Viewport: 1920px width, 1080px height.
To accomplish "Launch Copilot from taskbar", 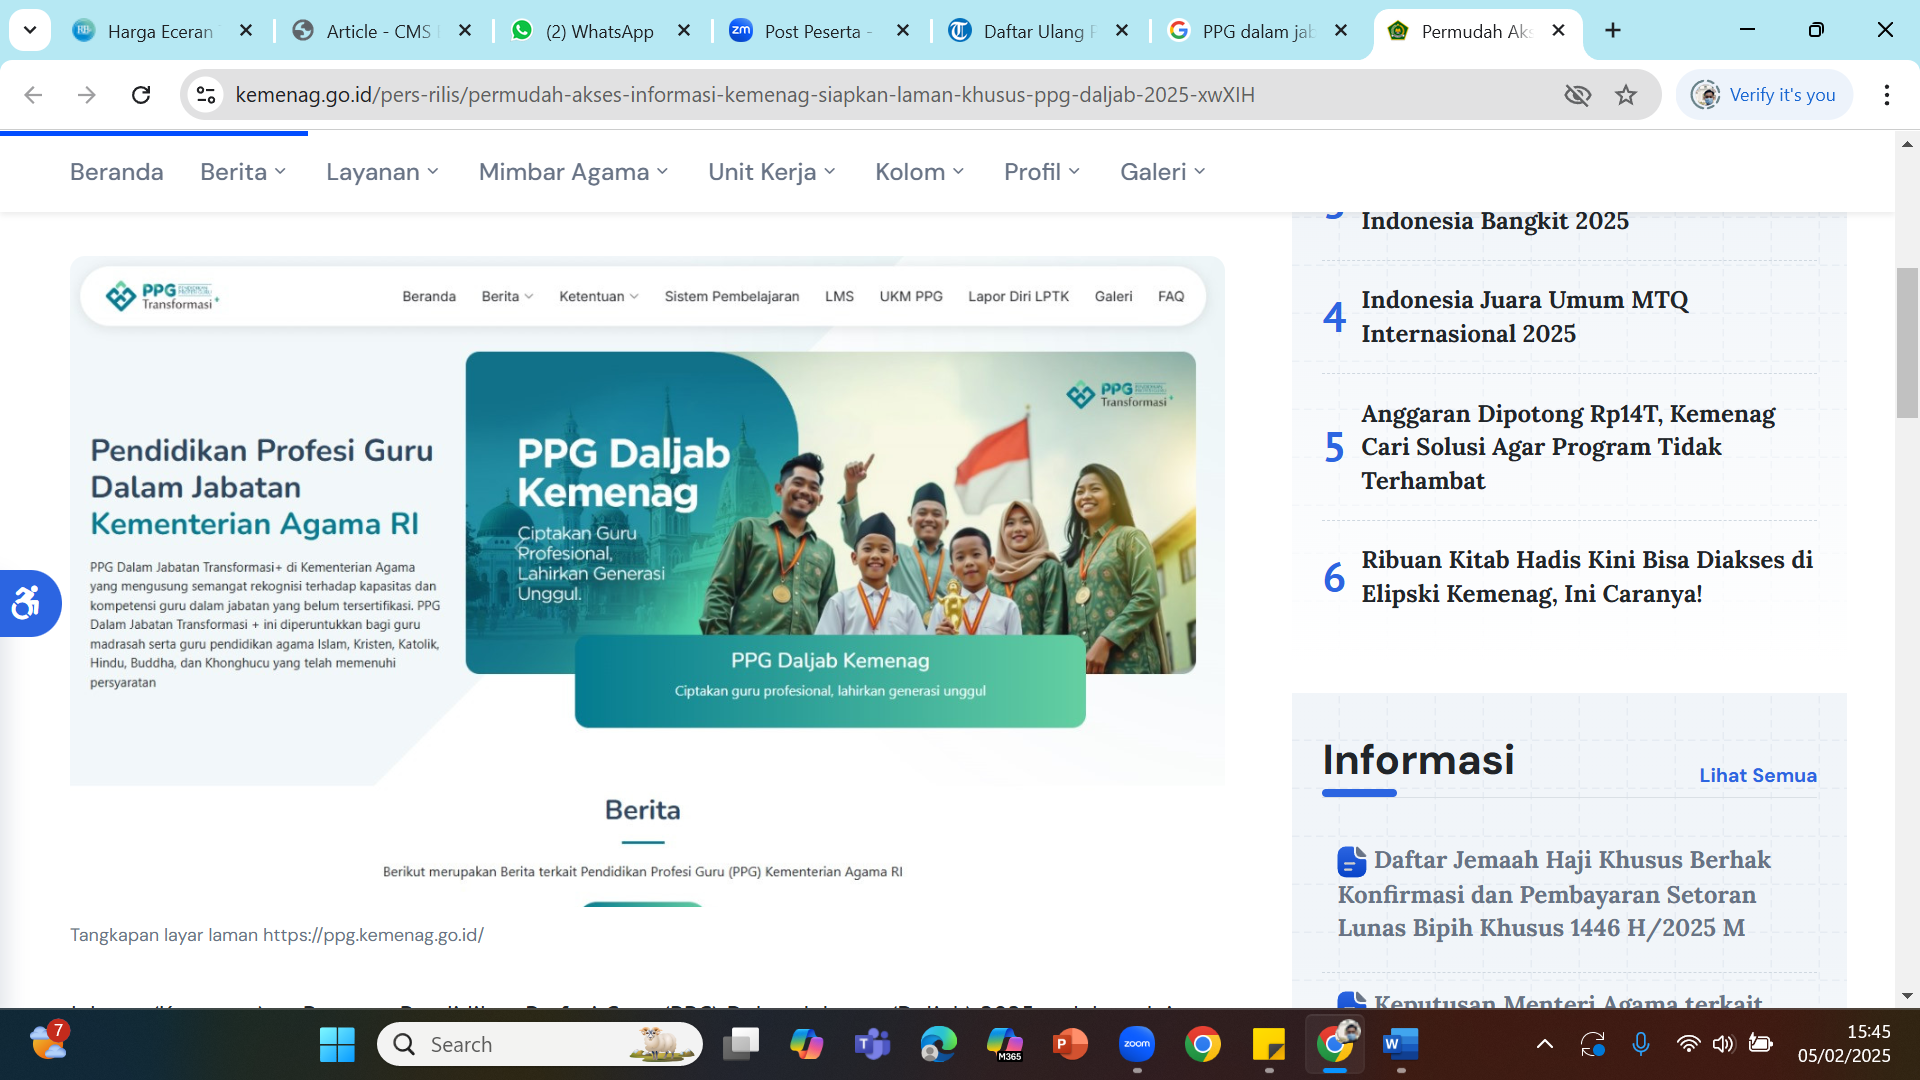I will [806, 1045].
